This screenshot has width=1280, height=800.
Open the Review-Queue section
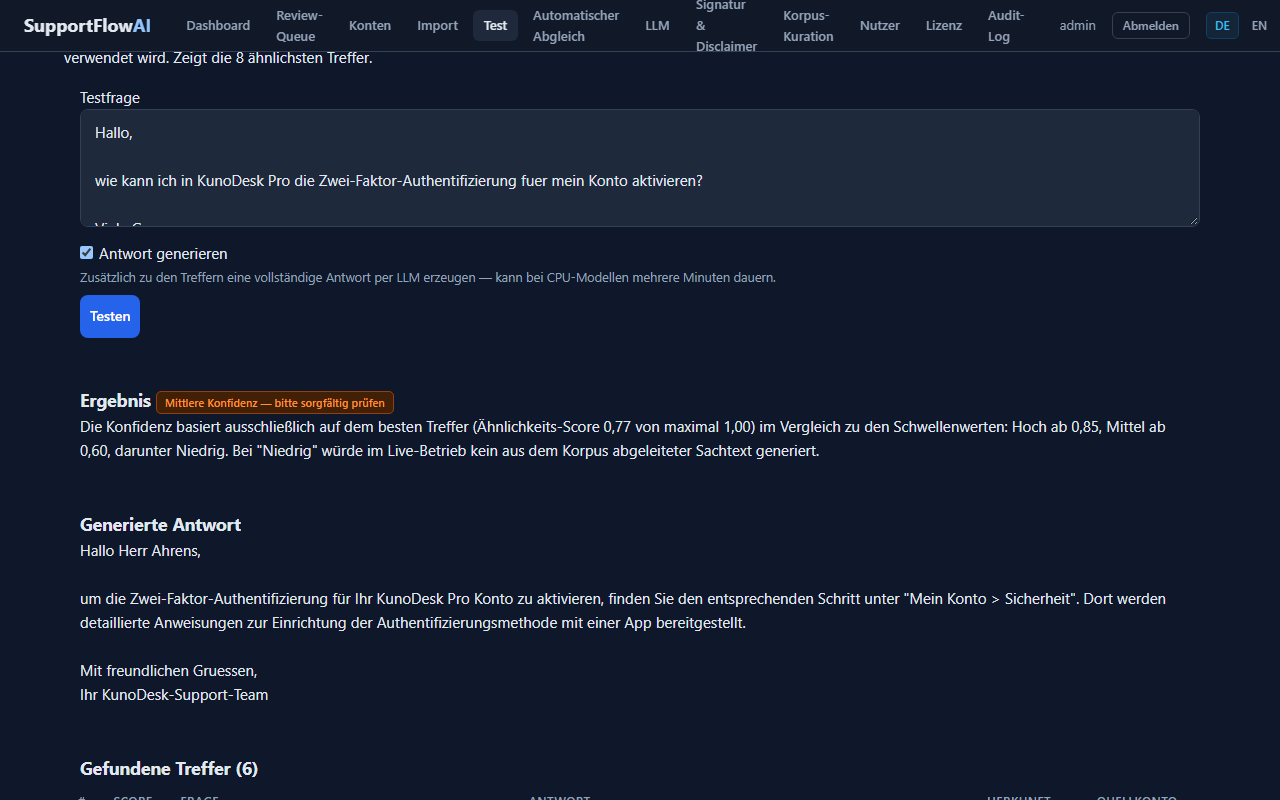click(x=299, y=26)
